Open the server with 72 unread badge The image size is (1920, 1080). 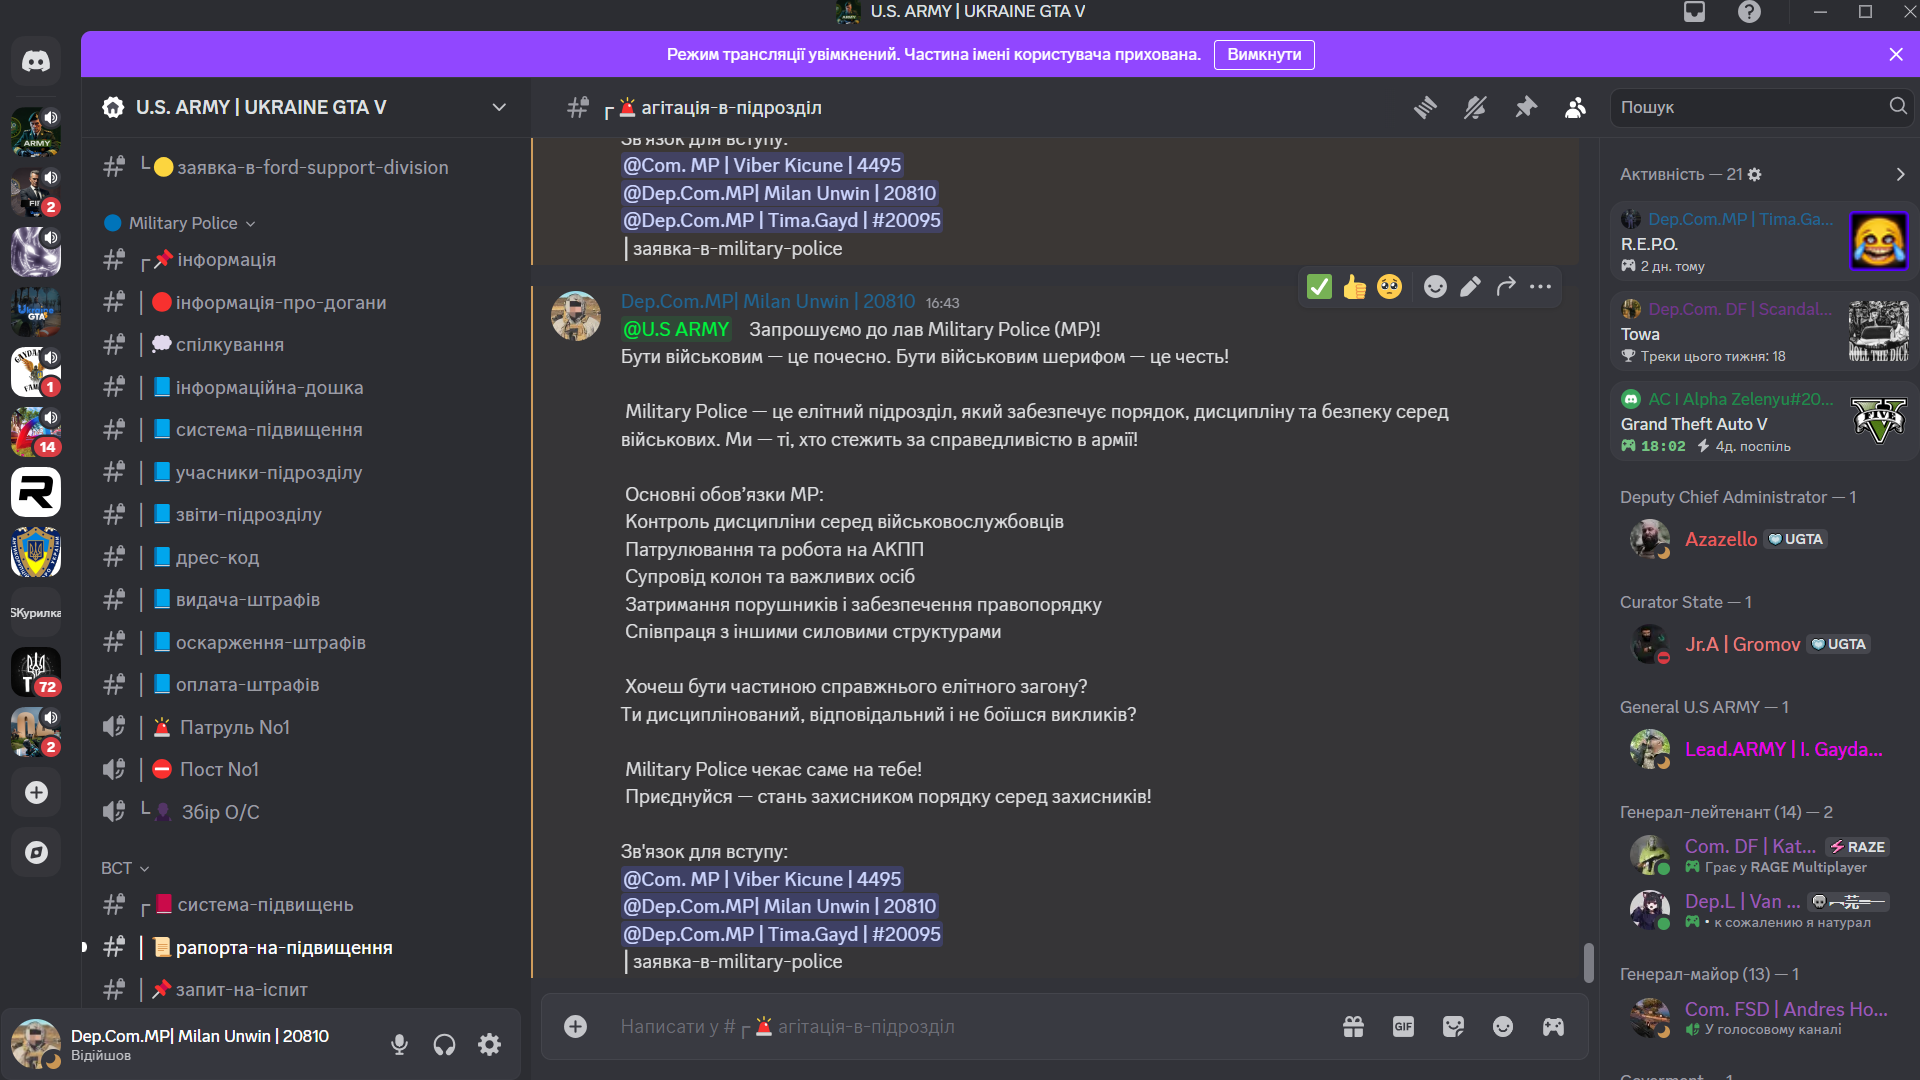pyautogui.click(x=36, y=672)
